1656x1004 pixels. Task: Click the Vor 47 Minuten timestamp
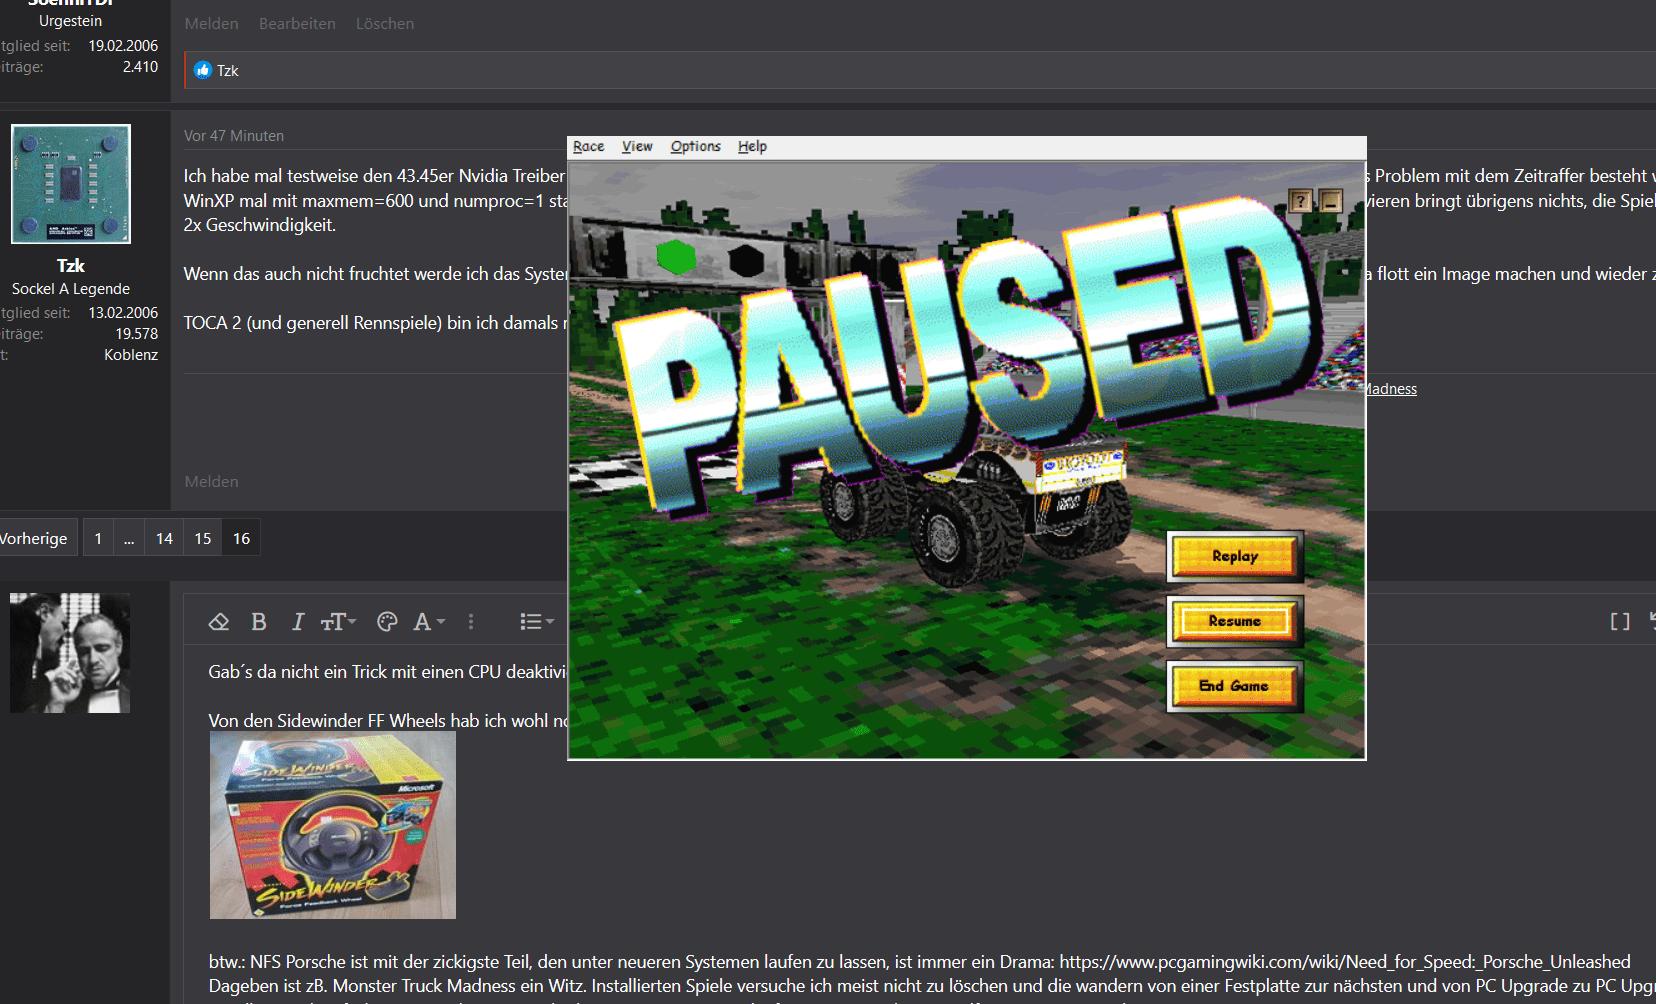coord(234,136)
